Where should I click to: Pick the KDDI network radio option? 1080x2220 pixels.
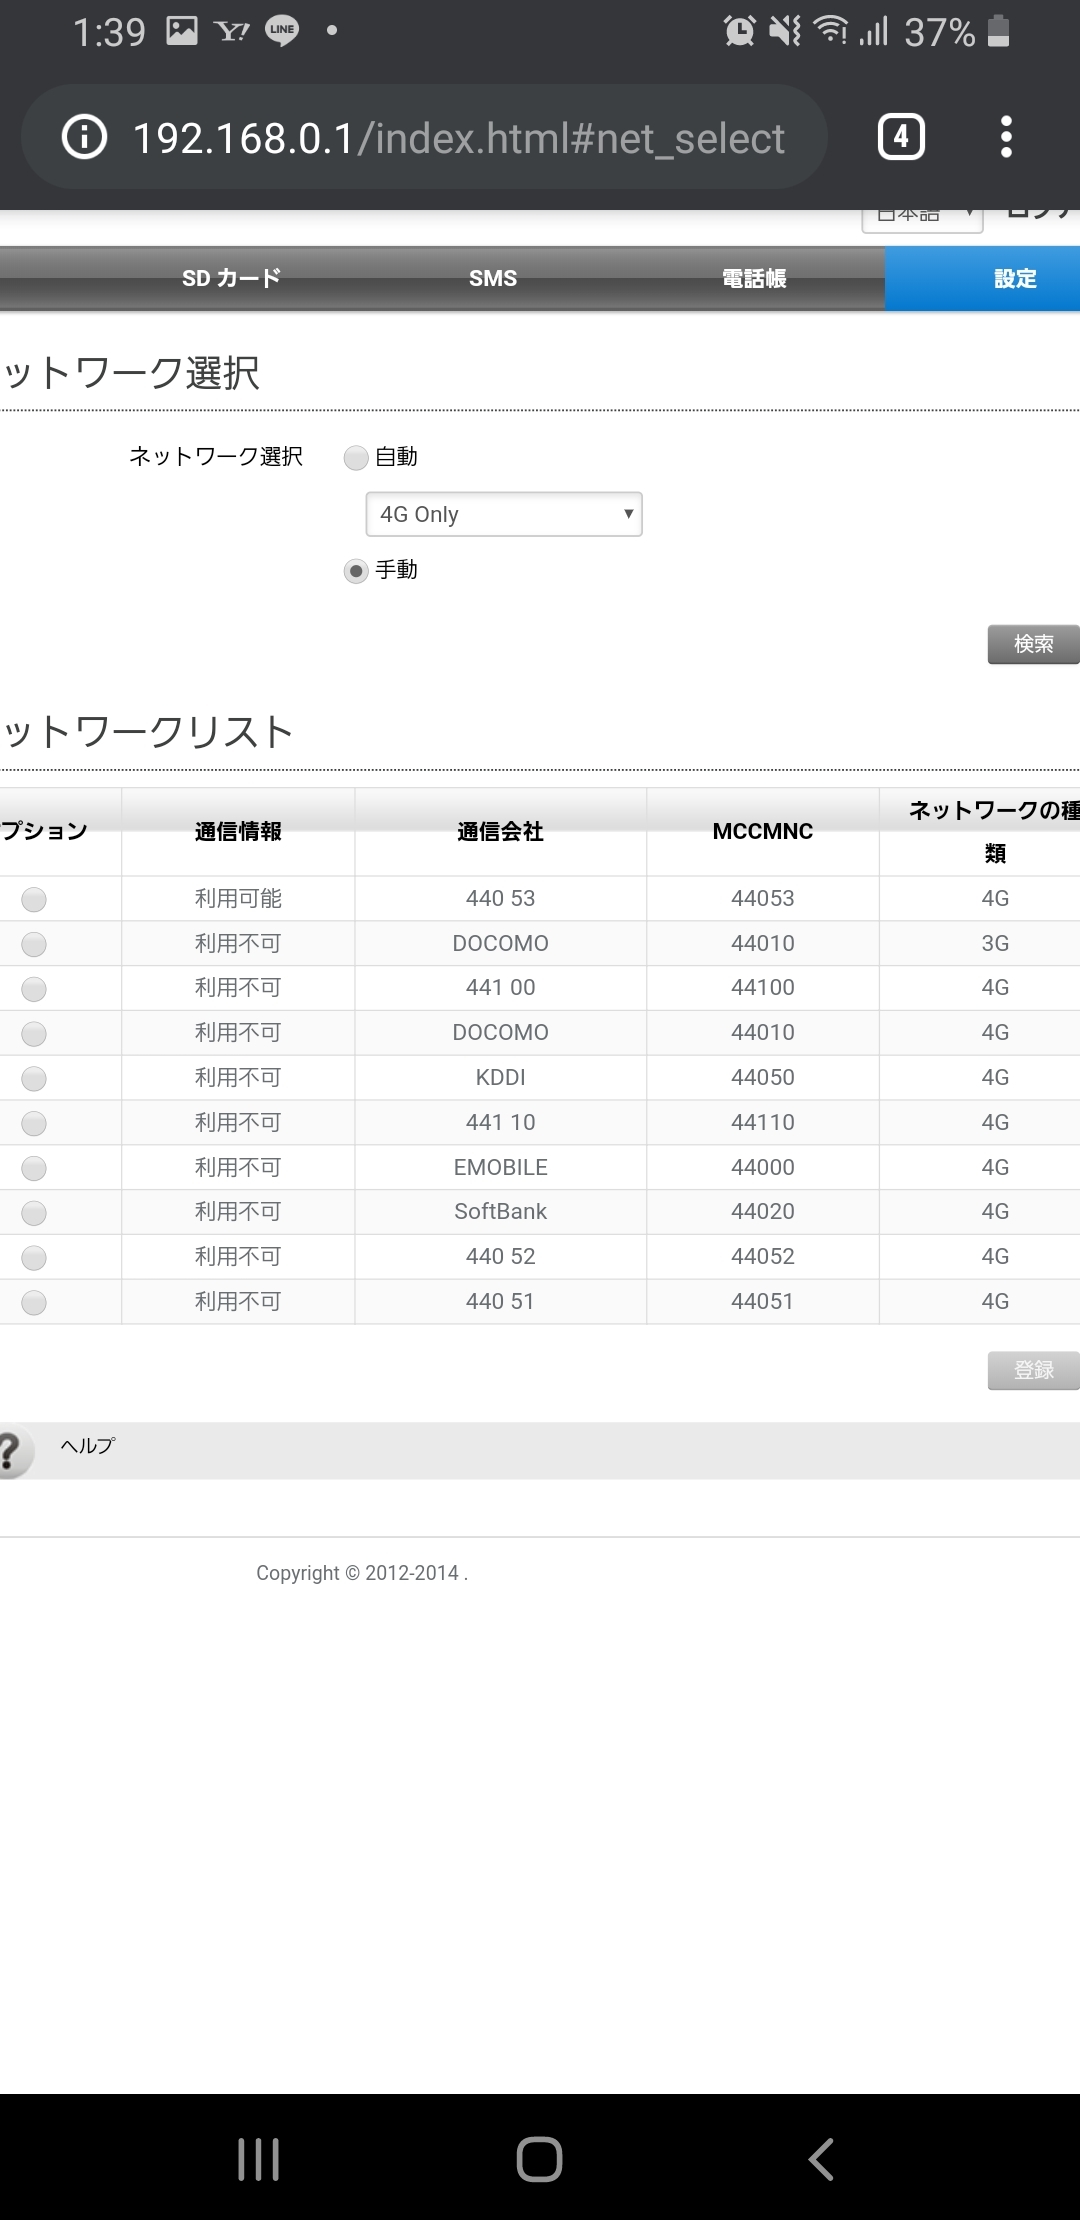[34, 1078]
